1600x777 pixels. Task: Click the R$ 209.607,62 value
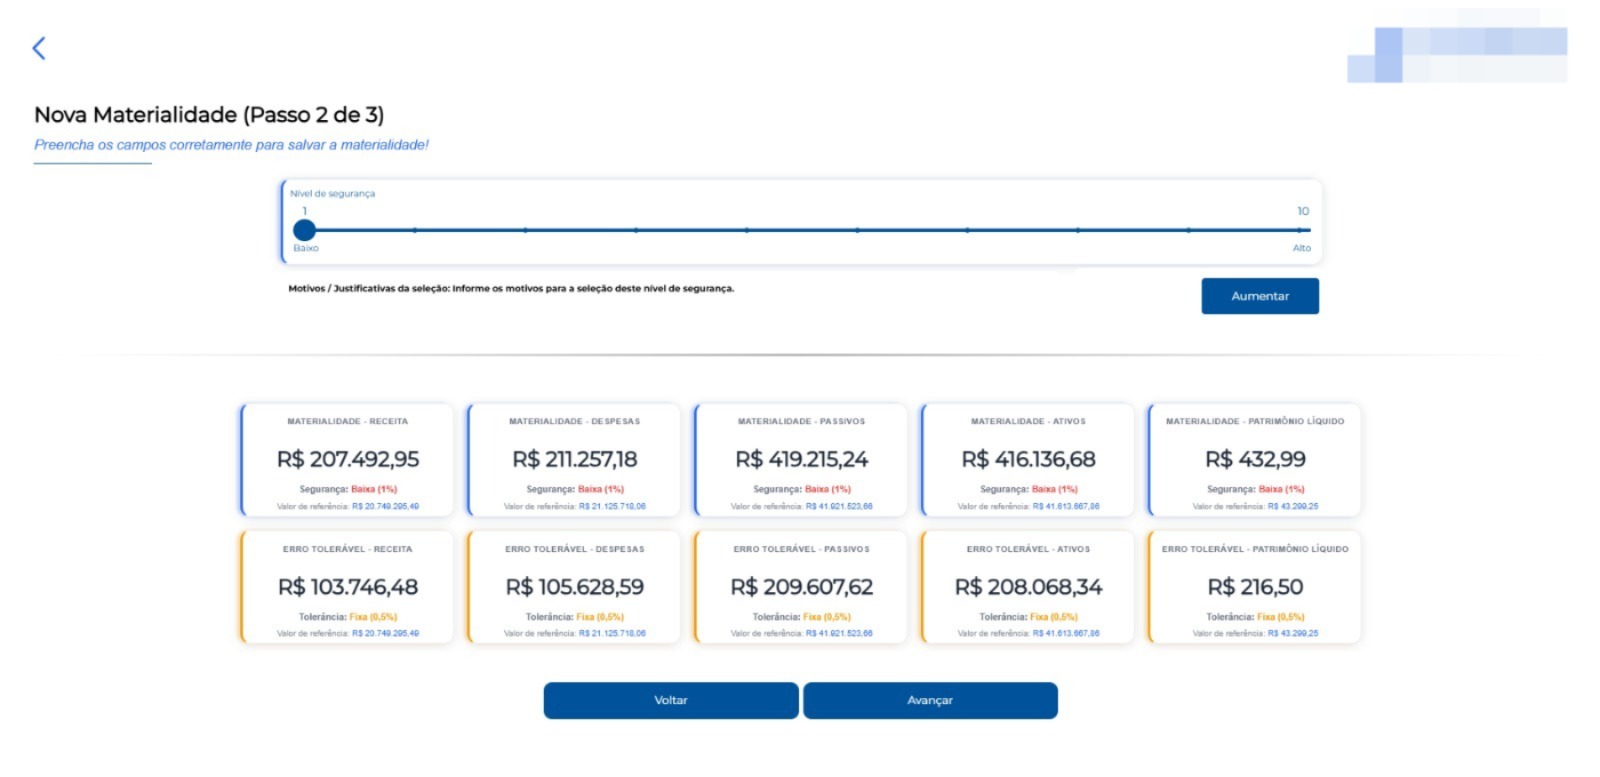[801, 587]
